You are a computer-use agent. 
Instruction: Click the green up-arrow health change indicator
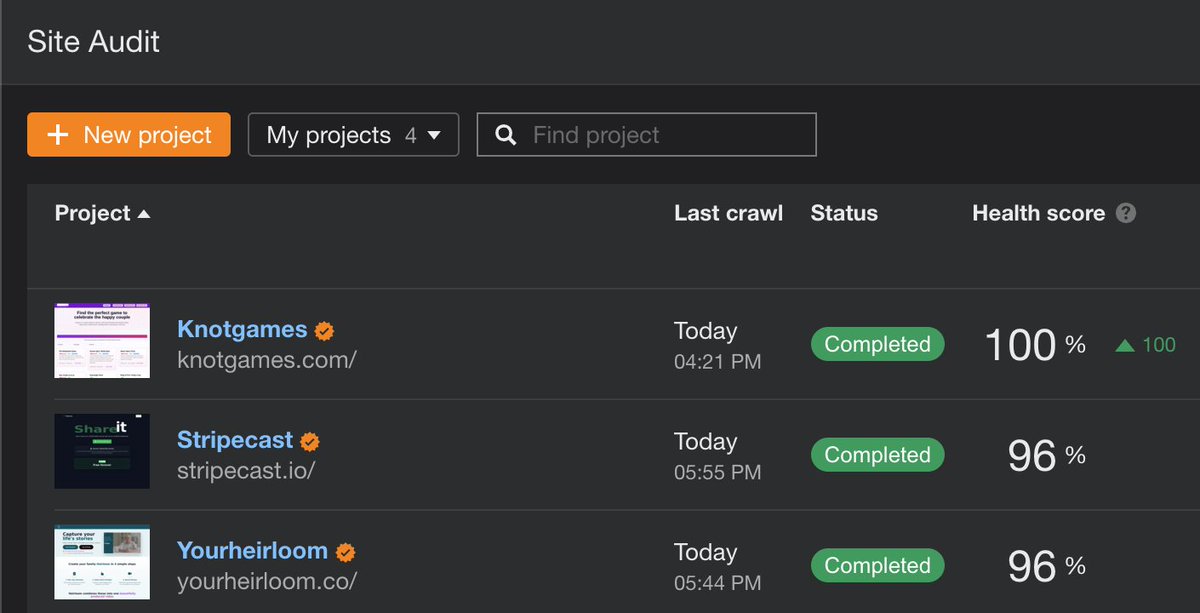(1125, 345)
